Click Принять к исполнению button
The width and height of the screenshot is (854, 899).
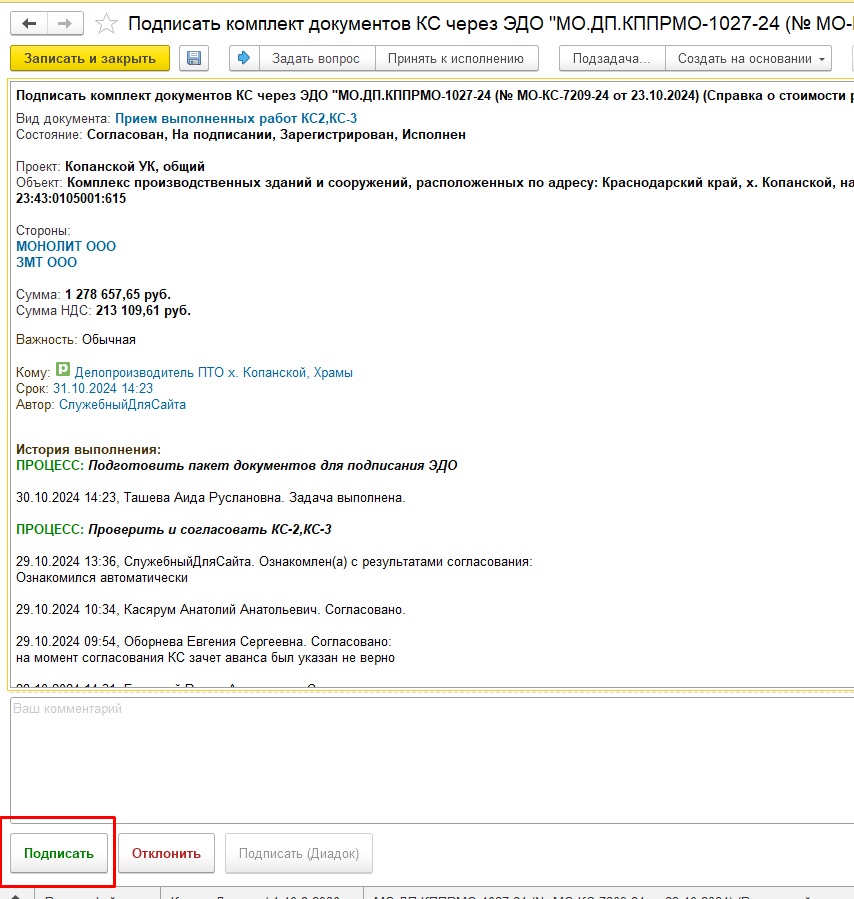click(455, 59)
